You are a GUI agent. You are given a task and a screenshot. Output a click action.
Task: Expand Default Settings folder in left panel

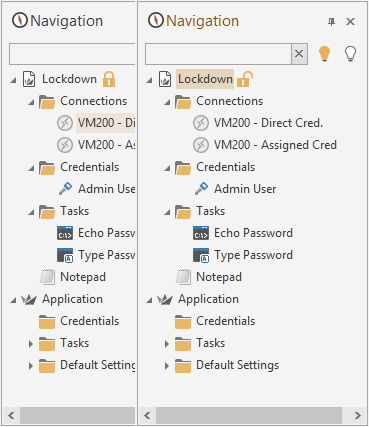(x=31, y=366)
